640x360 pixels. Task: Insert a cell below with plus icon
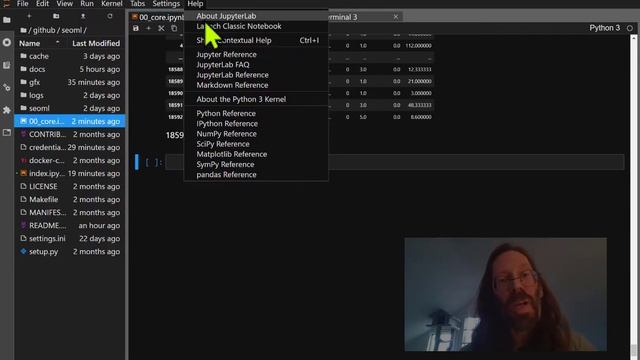tap(149, 29)
